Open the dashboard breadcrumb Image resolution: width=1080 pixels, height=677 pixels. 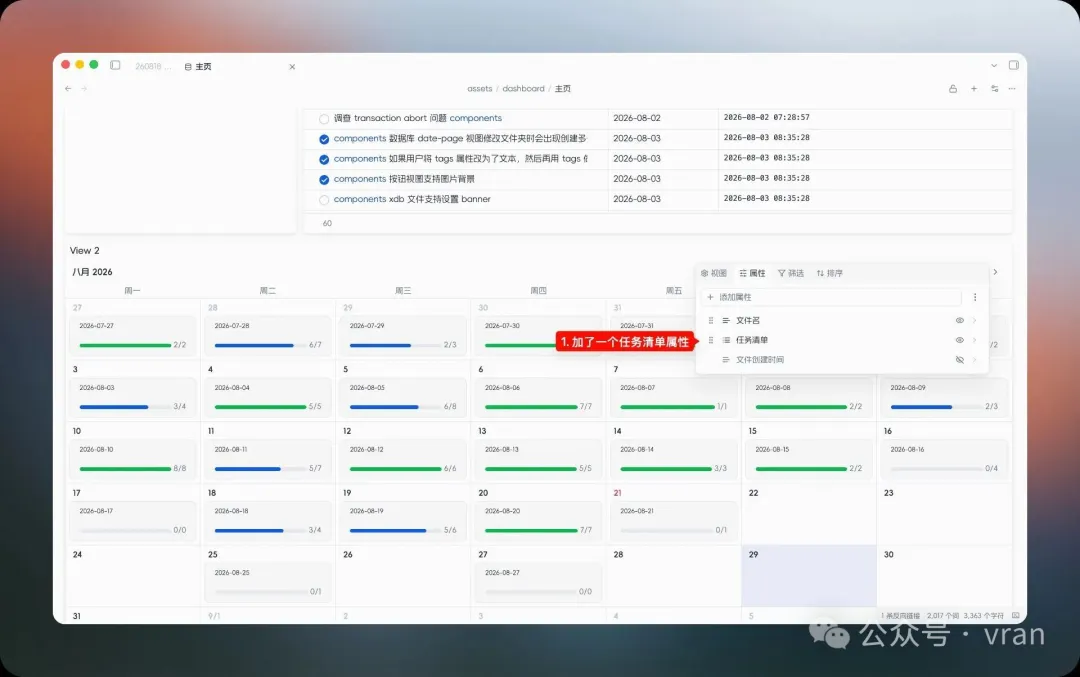pos(523,88)
